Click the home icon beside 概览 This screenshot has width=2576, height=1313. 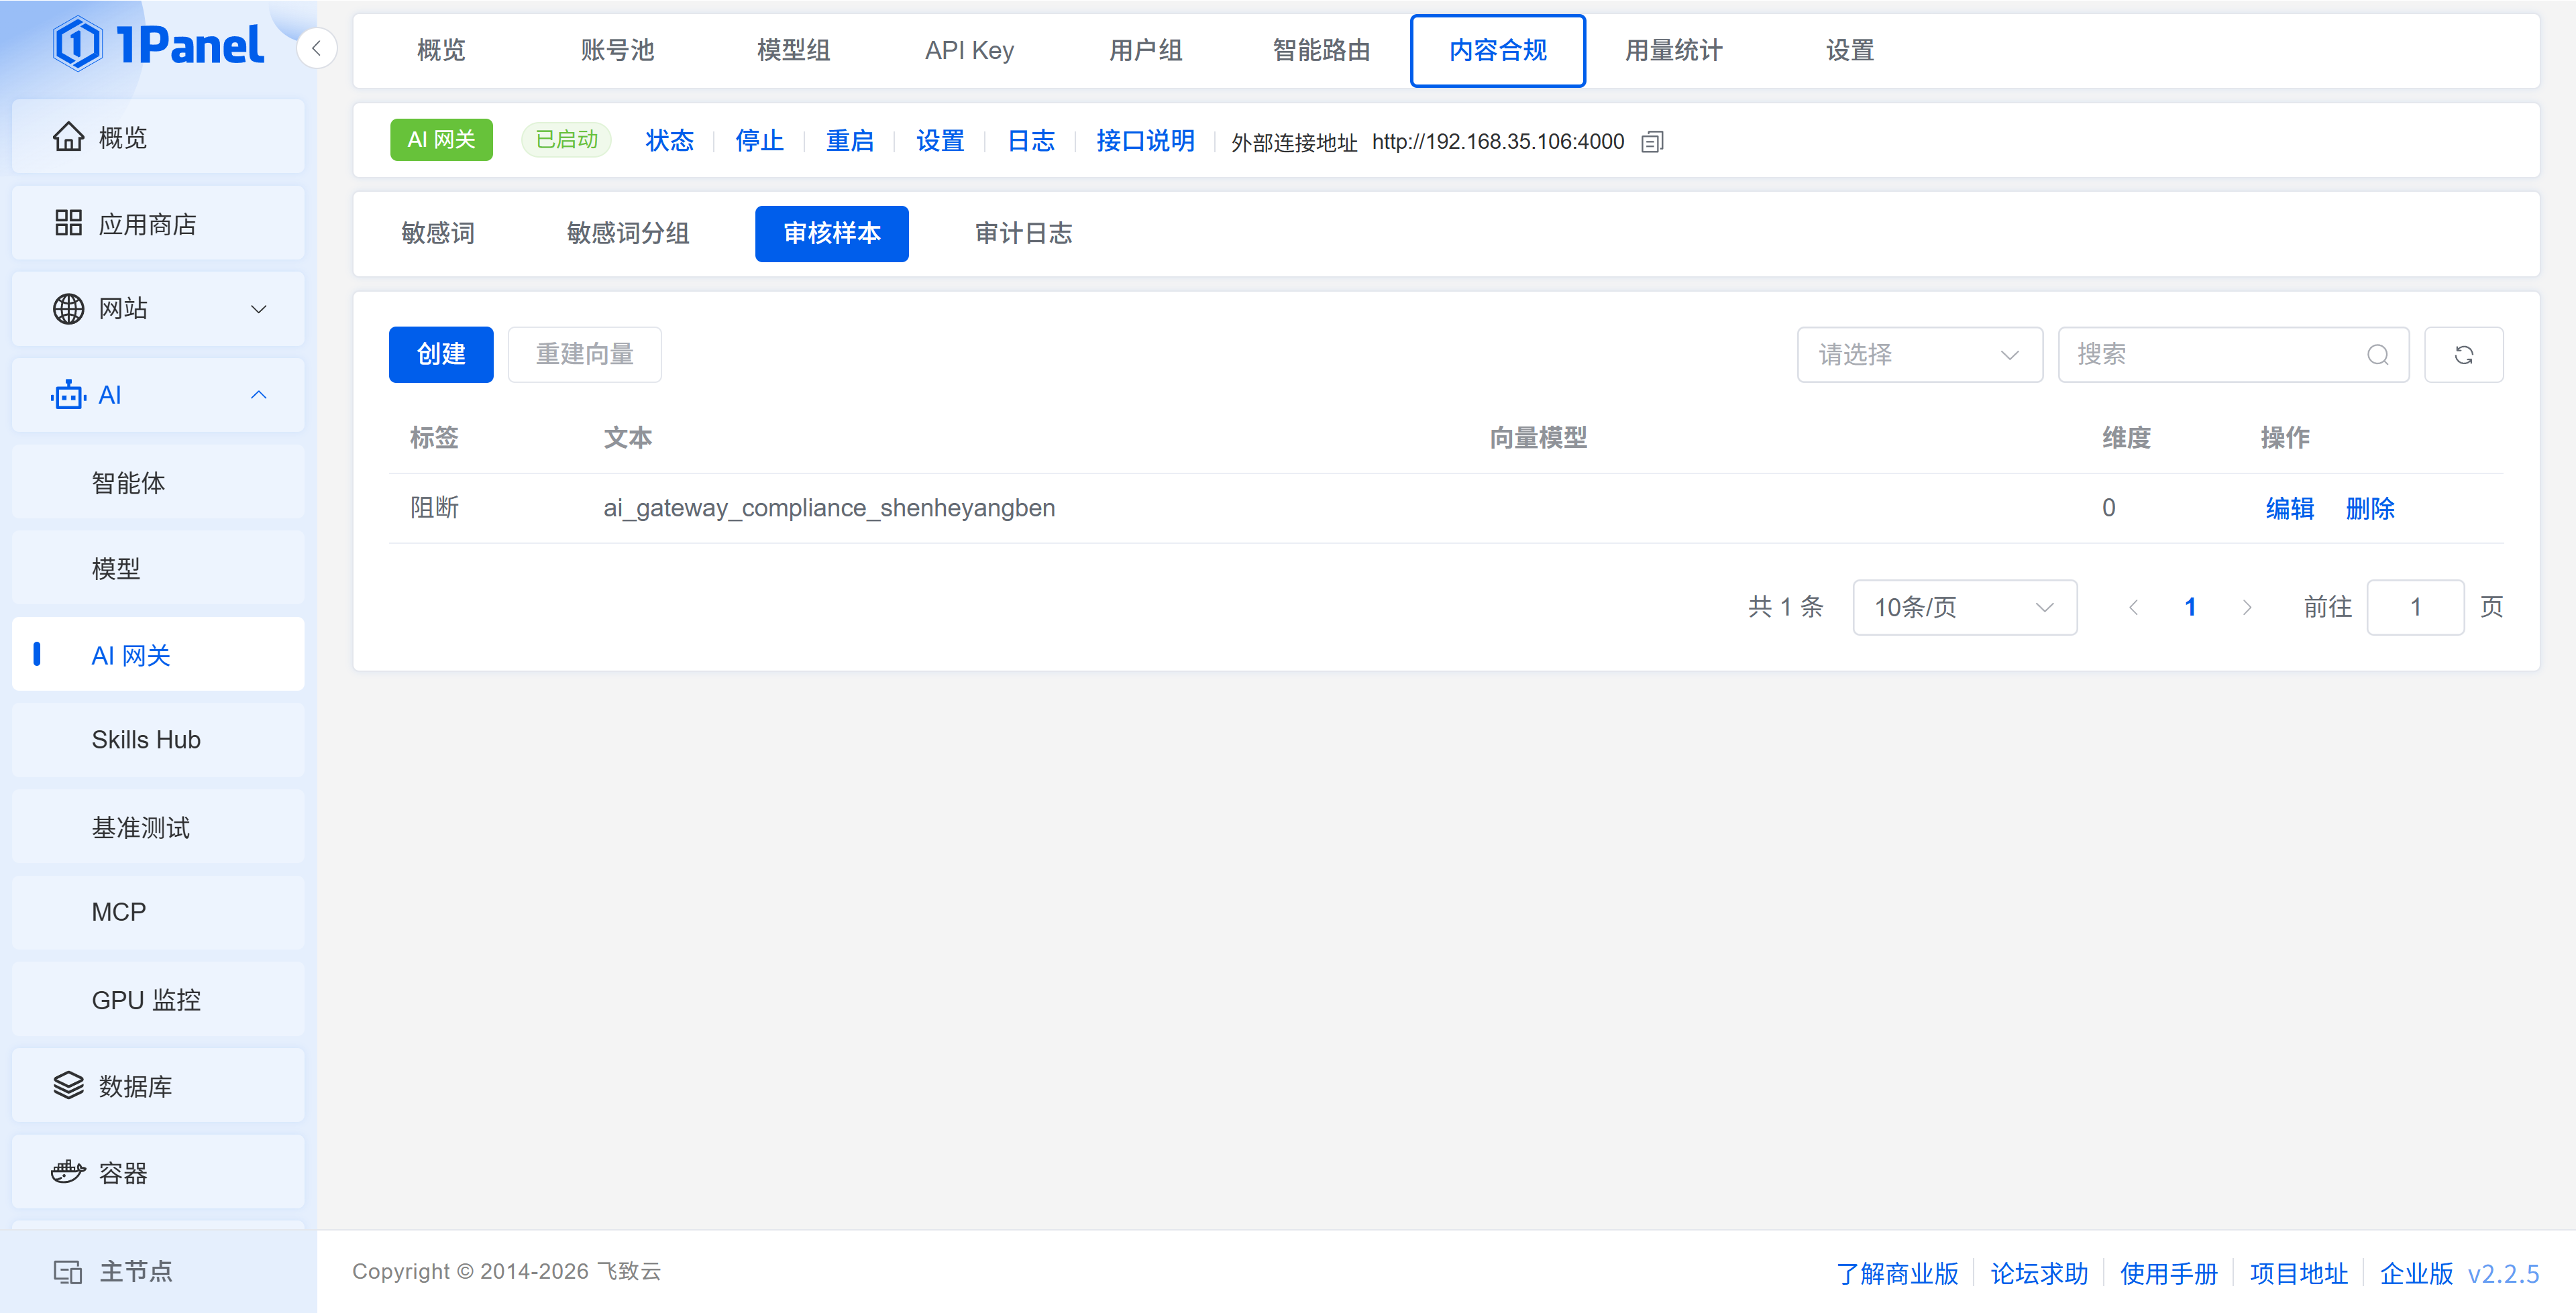pyautogui.click(x=68, y=137)
